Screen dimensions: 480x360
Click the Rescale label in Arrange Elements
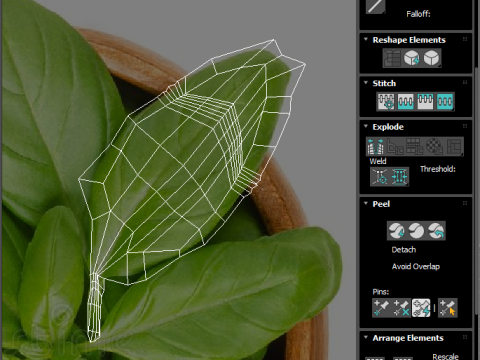(445, 357)
